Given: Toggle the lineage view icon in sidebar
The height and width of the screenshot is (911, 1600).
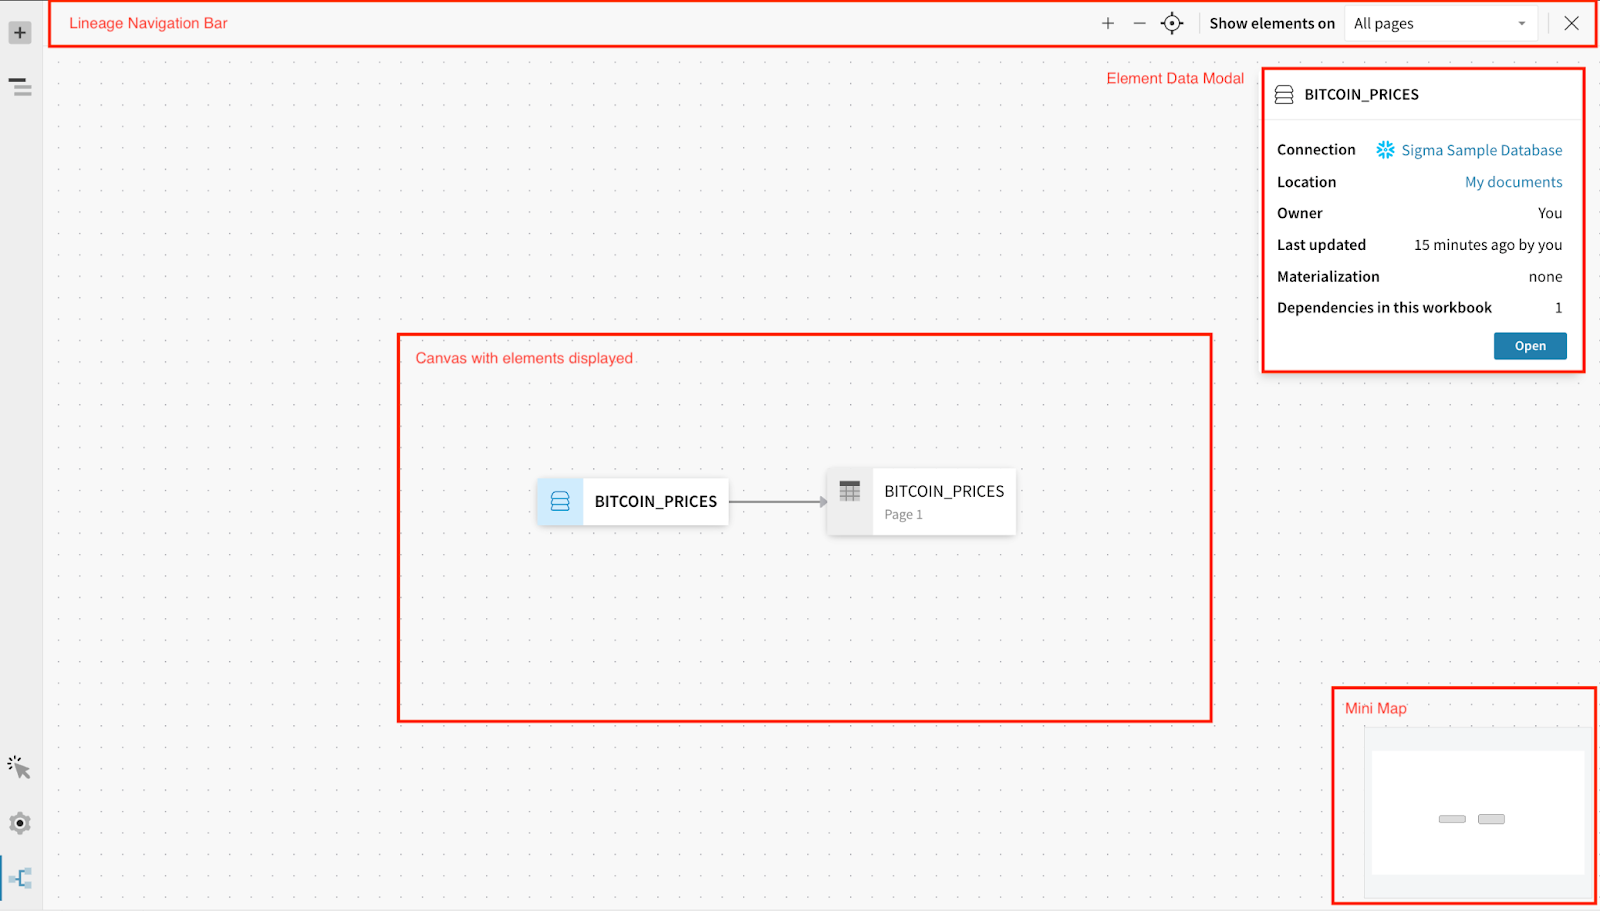Looking at the screenshot, I should pyautogui.click(x=20, y=879).
